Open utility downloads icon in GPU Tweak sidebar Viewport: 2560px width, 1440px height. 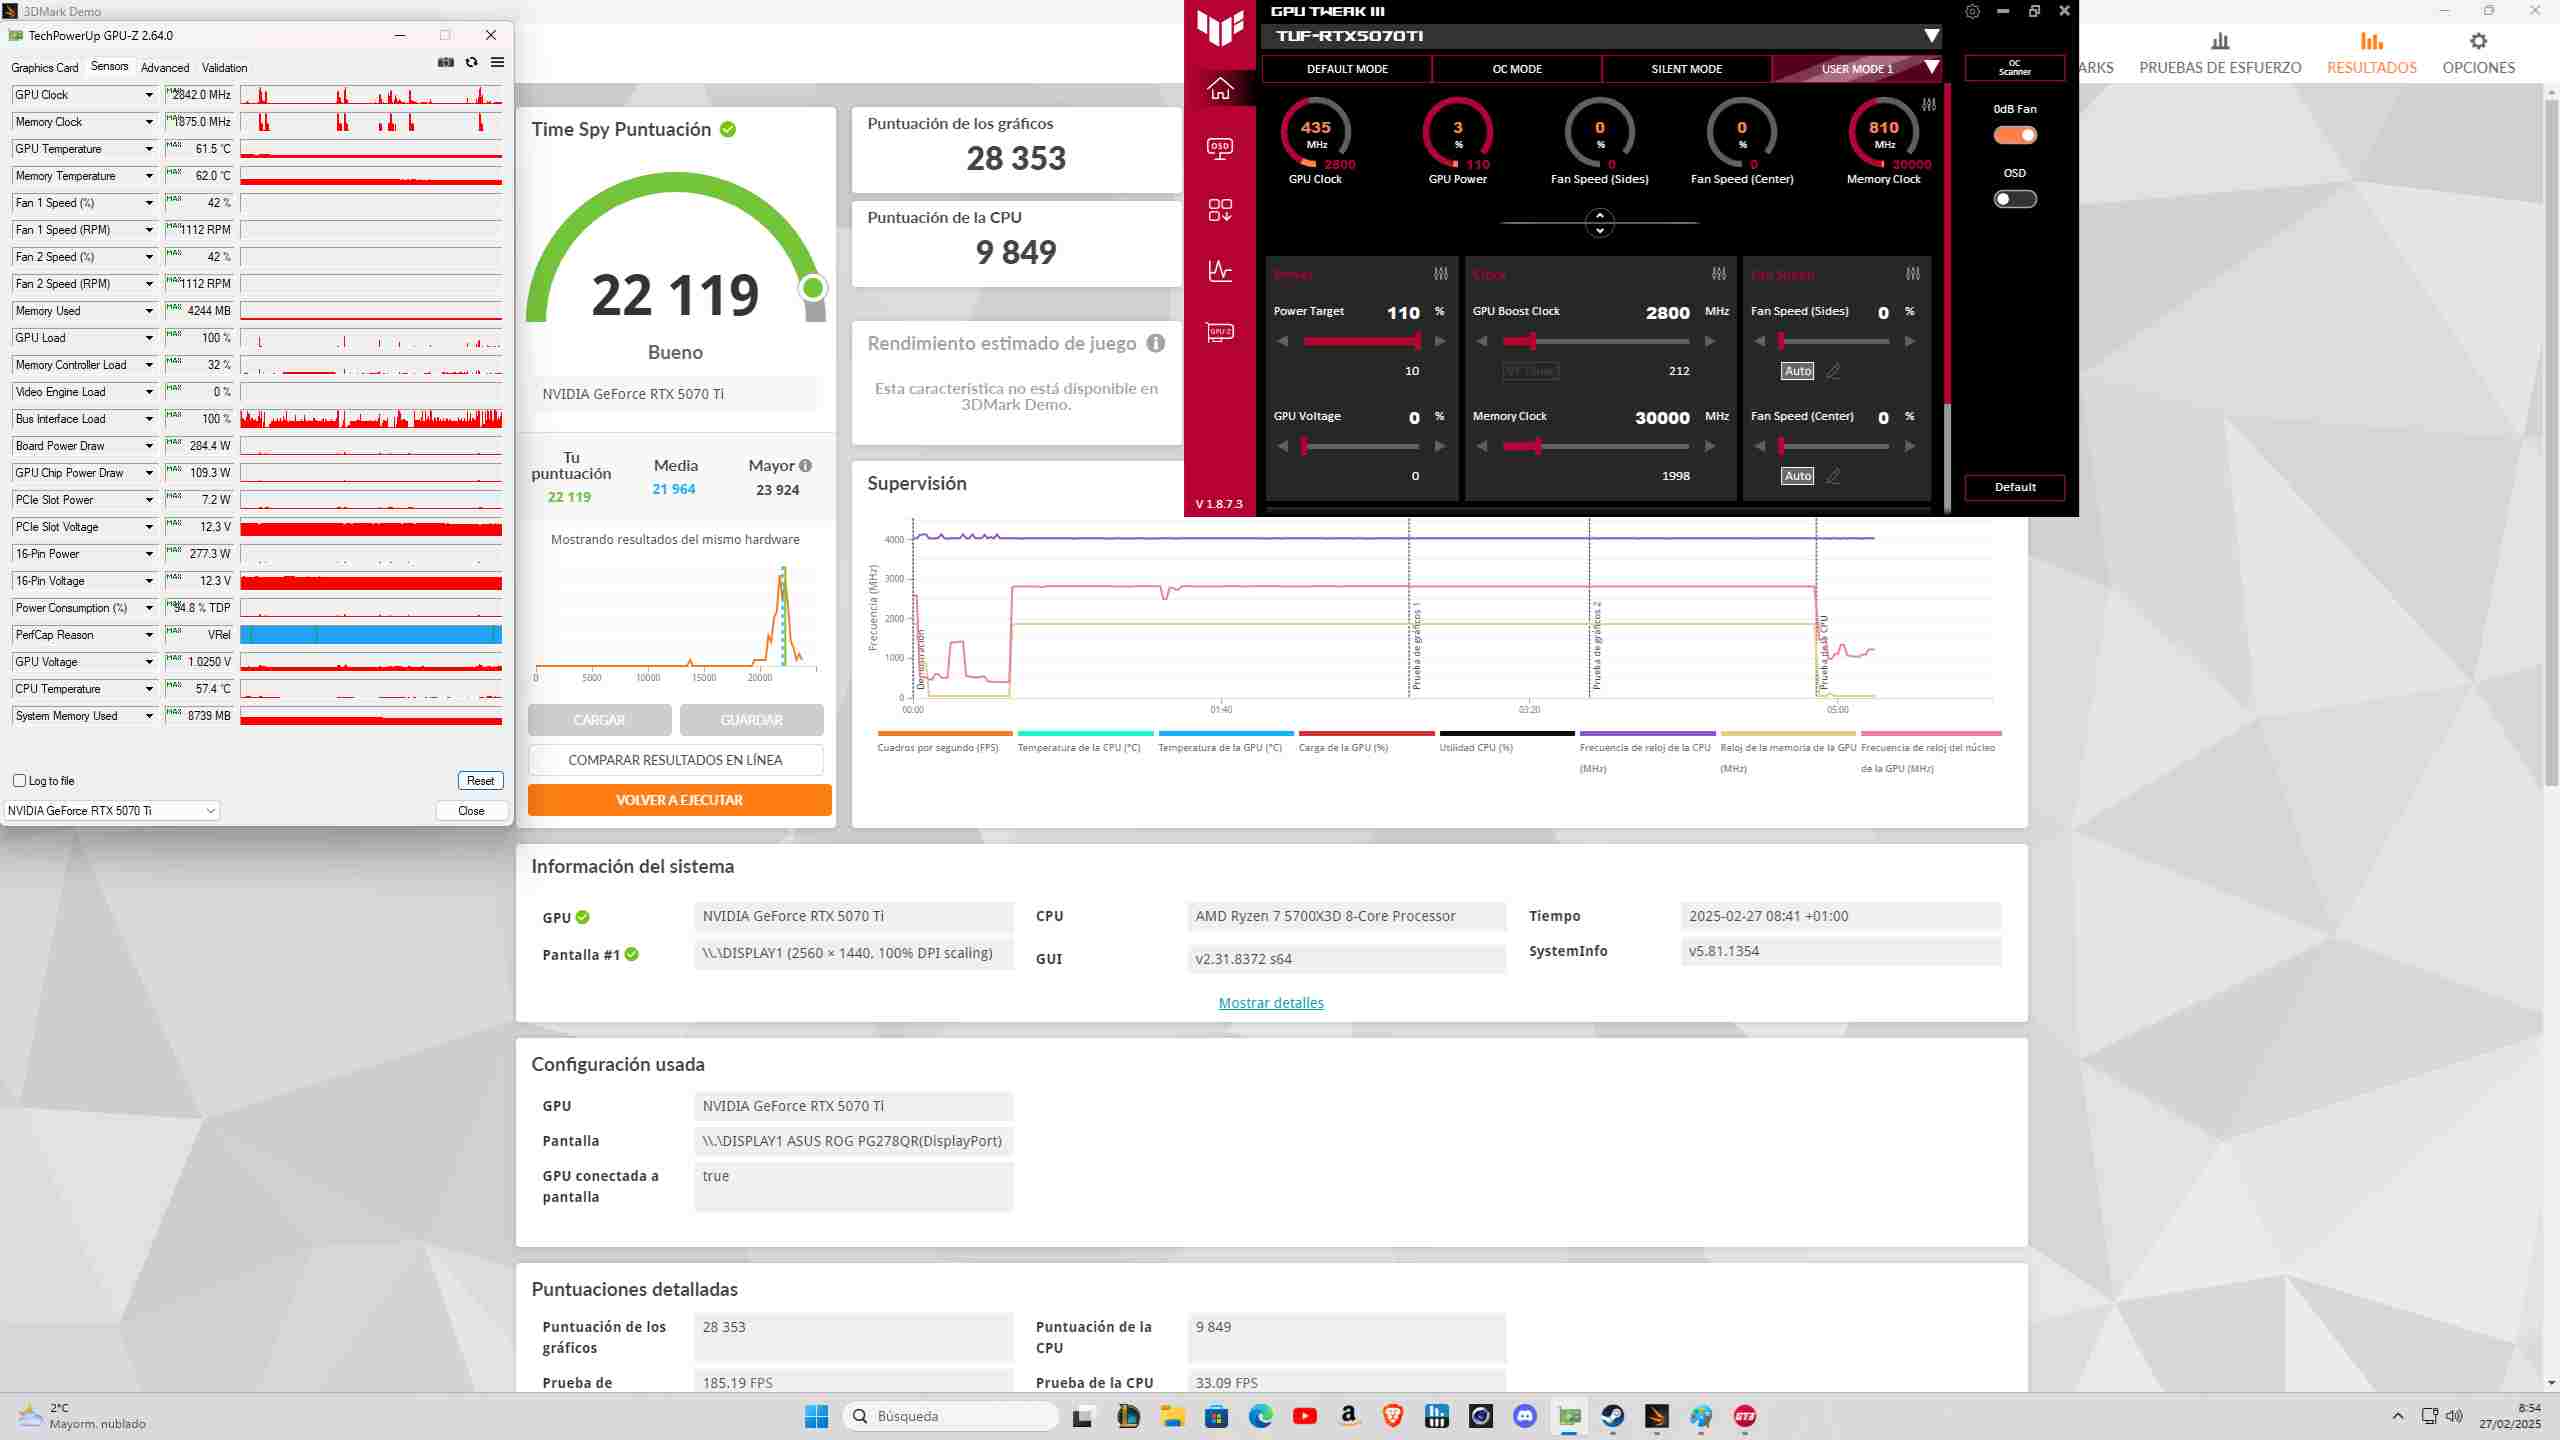pyautogui.click(x=1220, y=210)
